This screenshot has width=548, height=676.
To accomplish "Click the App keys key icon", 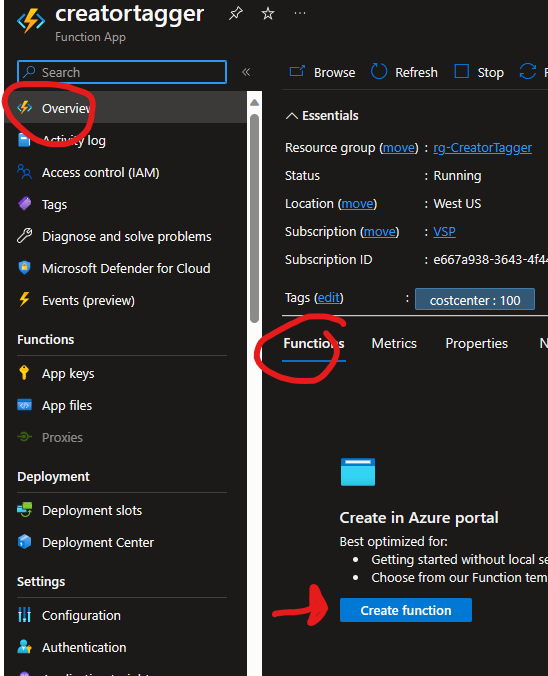I will 24,373.
